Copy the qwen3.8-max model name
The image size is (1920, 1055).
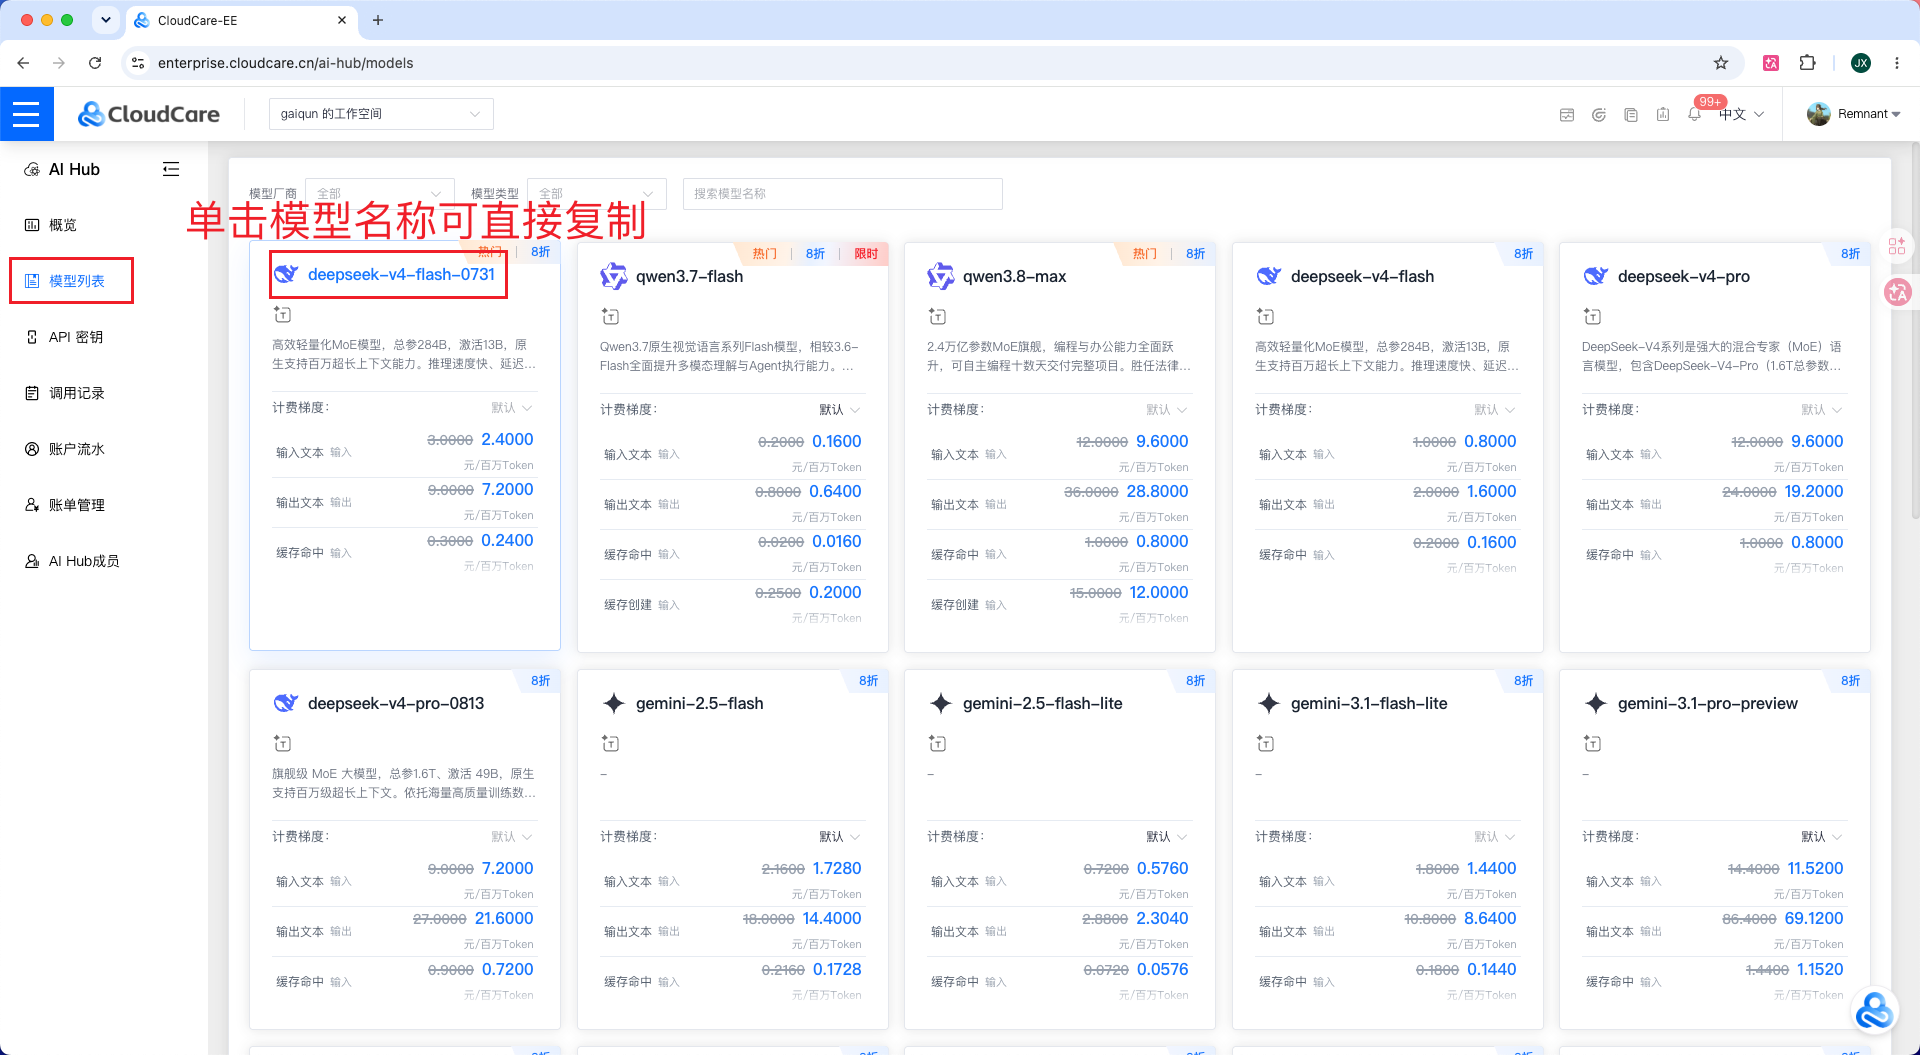click(x=1014, y=277)
